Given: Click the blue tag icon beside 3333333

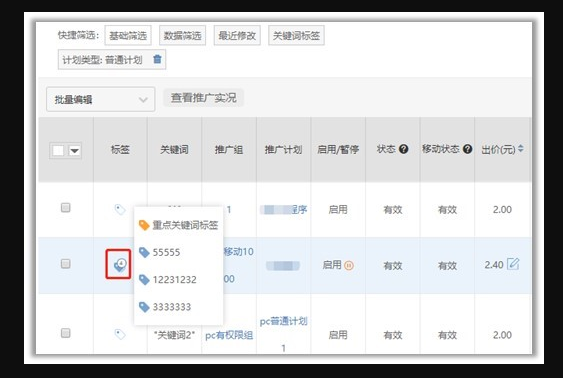Looking at the screenshot, I should click(144, 307).
